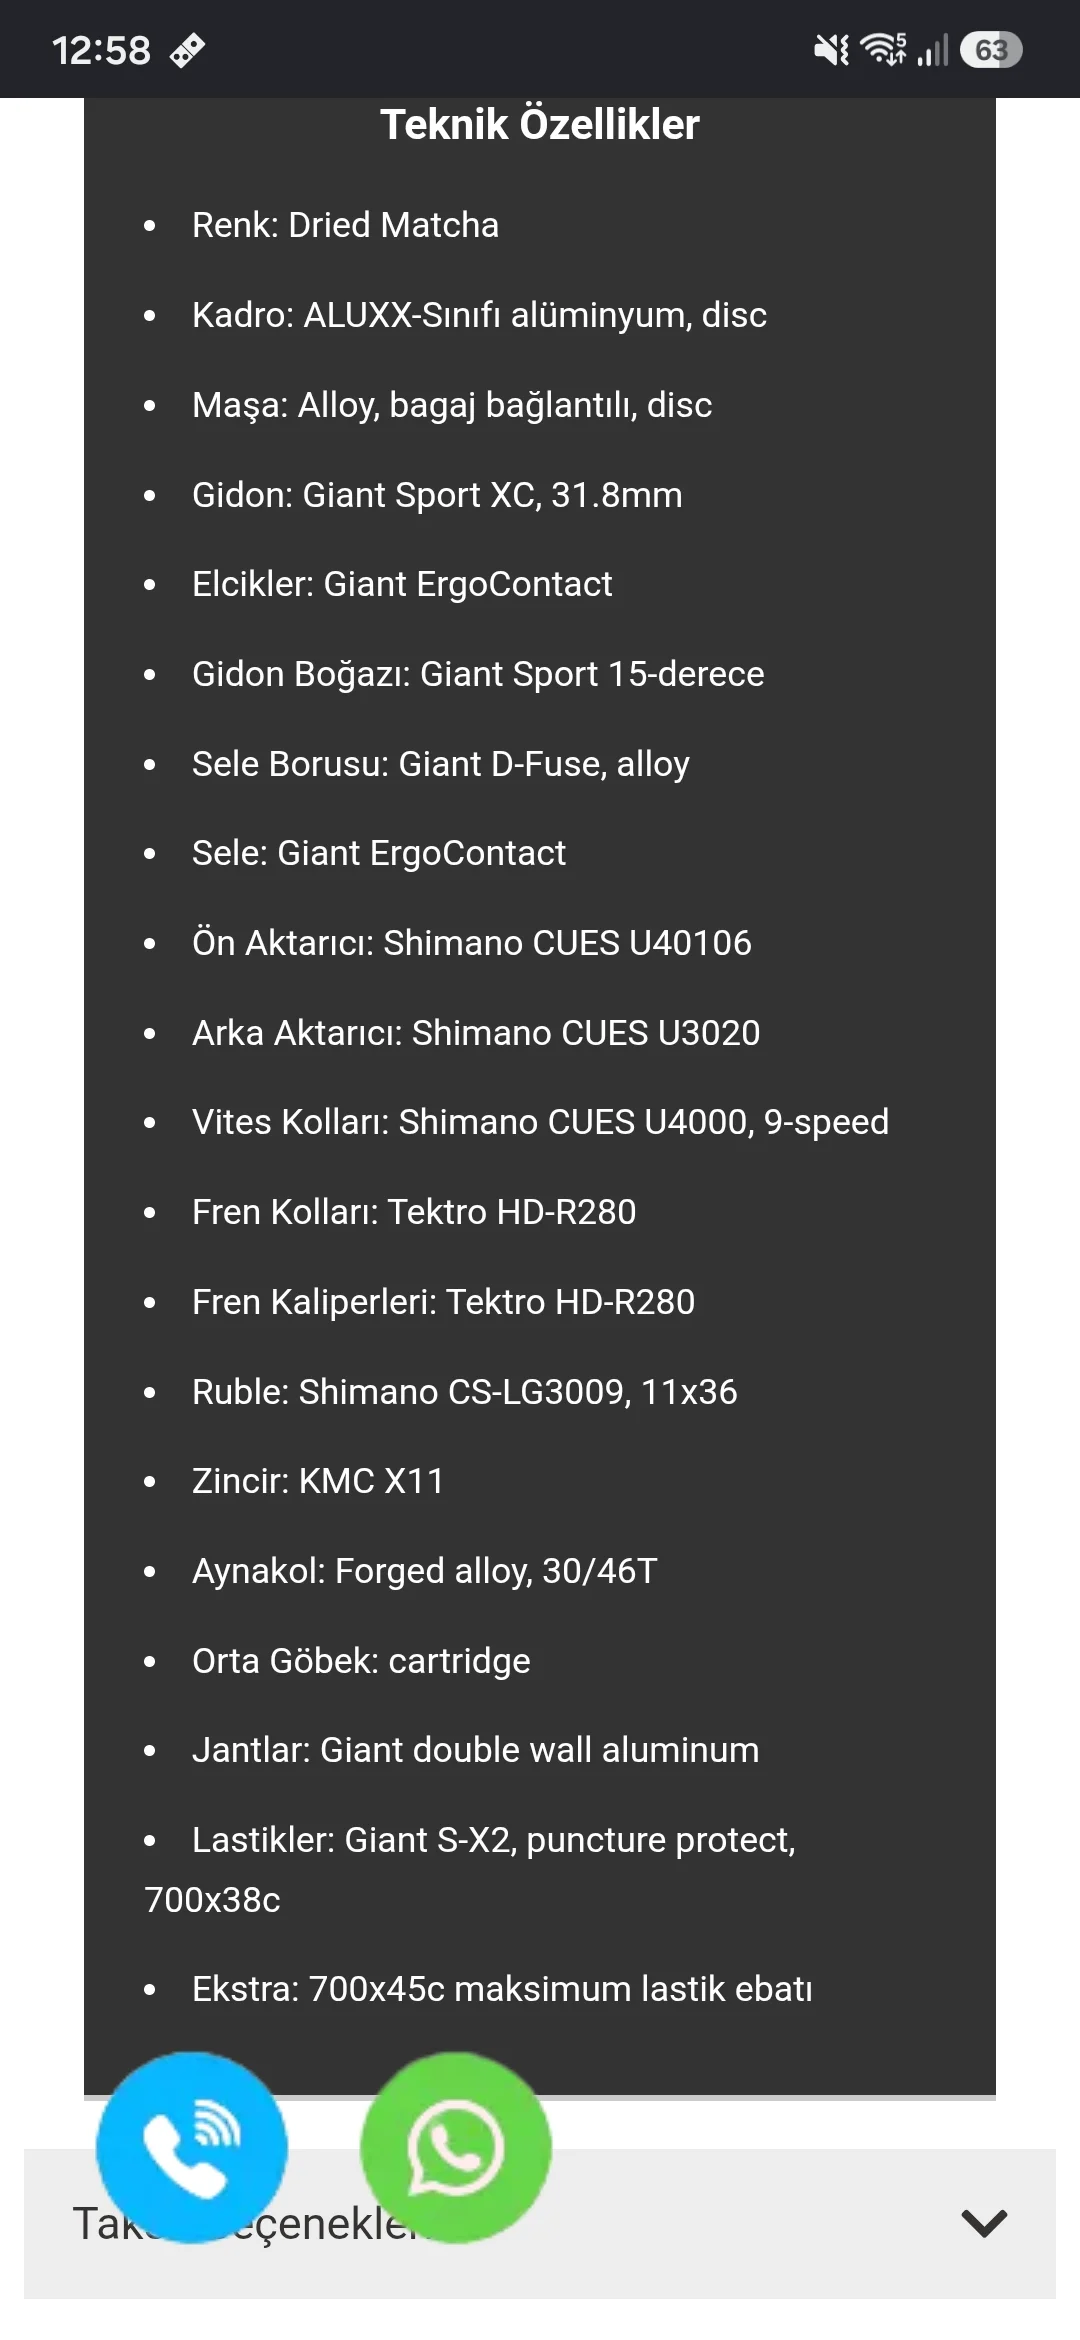Select the Vites Kolları Shimano CUES U4000 entry
The width and height of the screenshot is (1080, 2340).
coord(540,1122)
